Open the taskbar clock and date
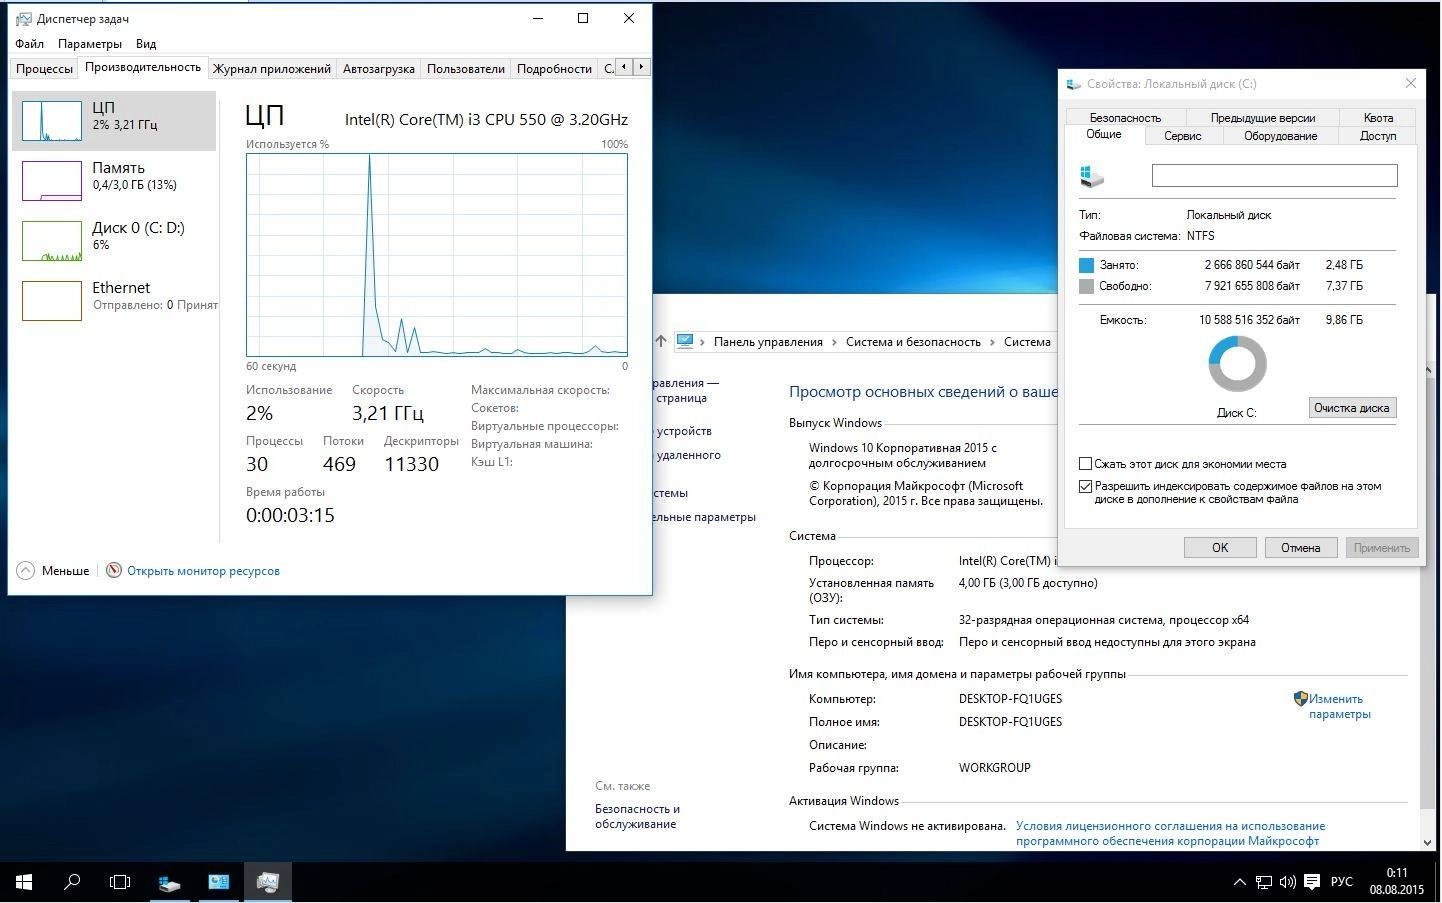 coord(1396,881)
